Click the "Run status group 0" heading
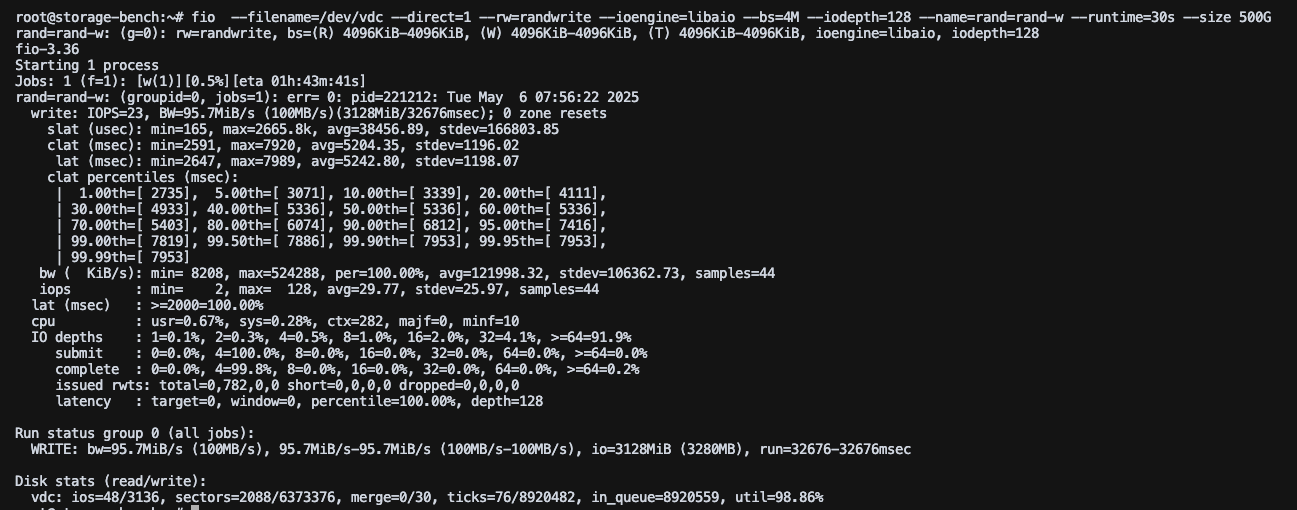This screenshot has height=510, width=1297. click(x=135, y=433)
